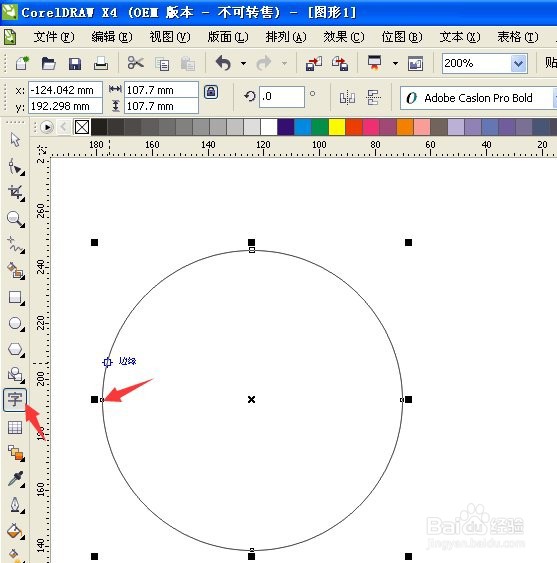557x563 pixels.
Task: Open the 文本(X) menu
Action: click(x=460, y=37)
